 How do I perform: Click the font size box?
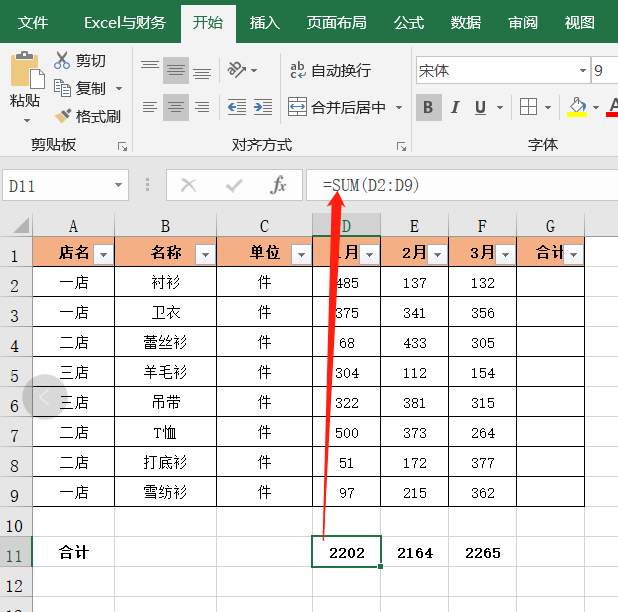point(604,71)
